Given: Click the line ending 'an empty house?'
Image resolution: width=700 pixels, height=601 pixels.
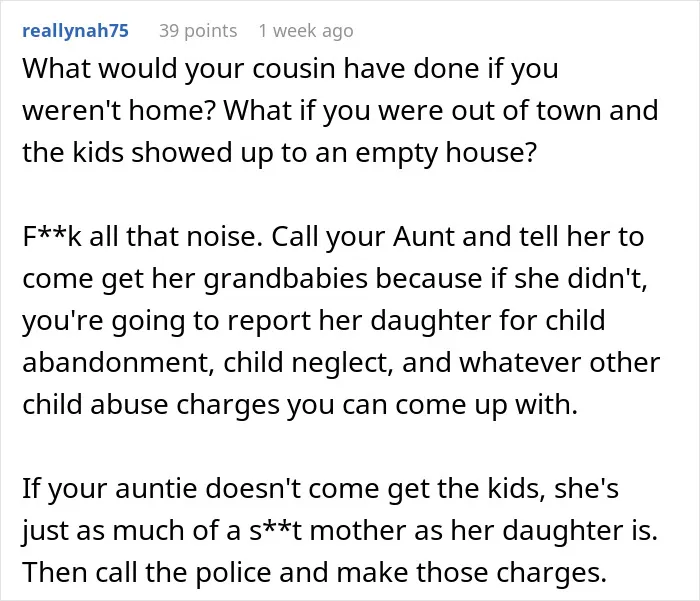Looking at the screenshot, I should 279,152.
